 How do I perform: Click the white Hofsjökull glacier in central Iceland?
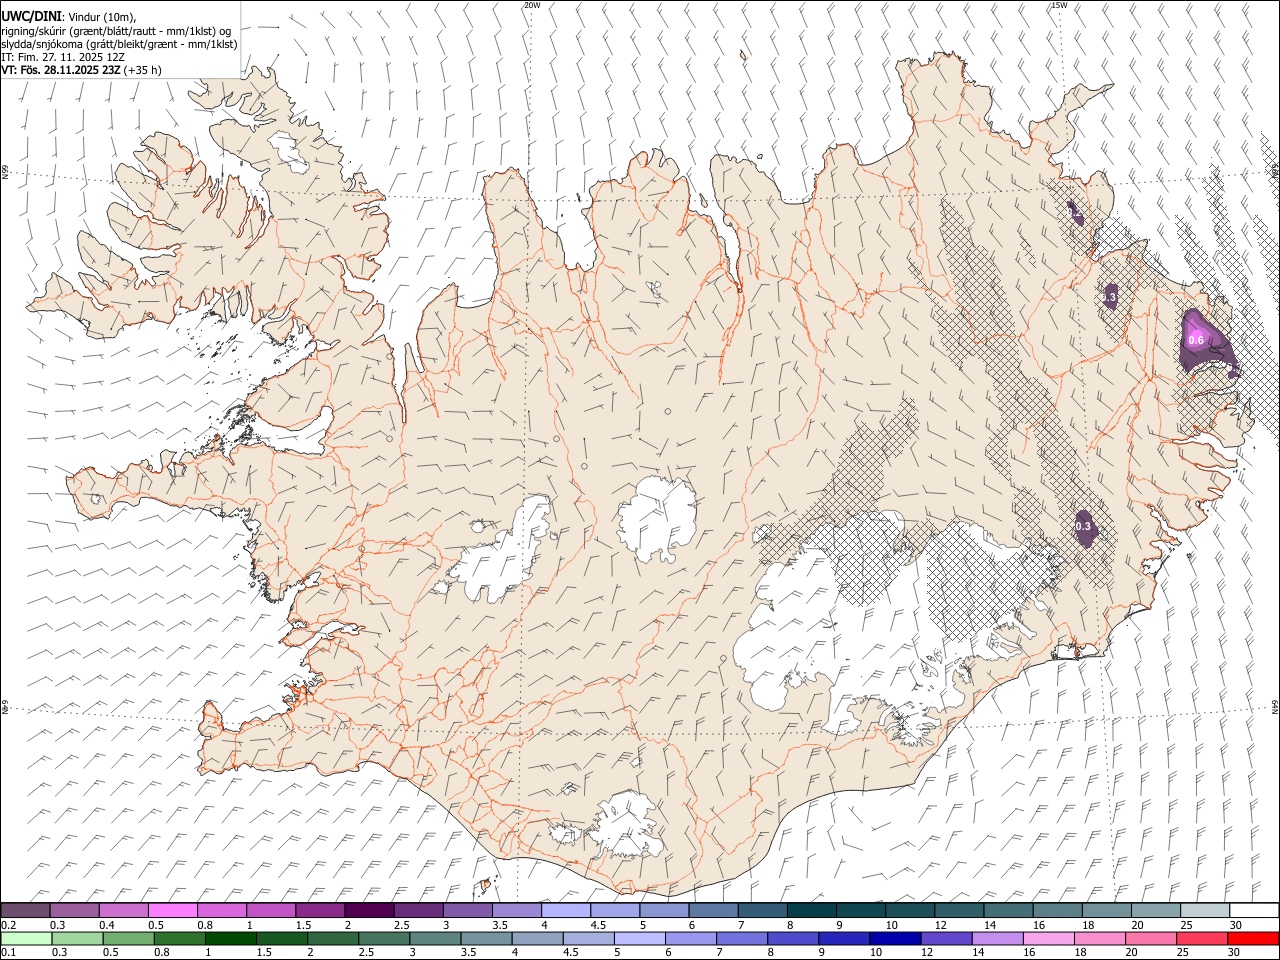pyautogui.click(x=658, y=518)
